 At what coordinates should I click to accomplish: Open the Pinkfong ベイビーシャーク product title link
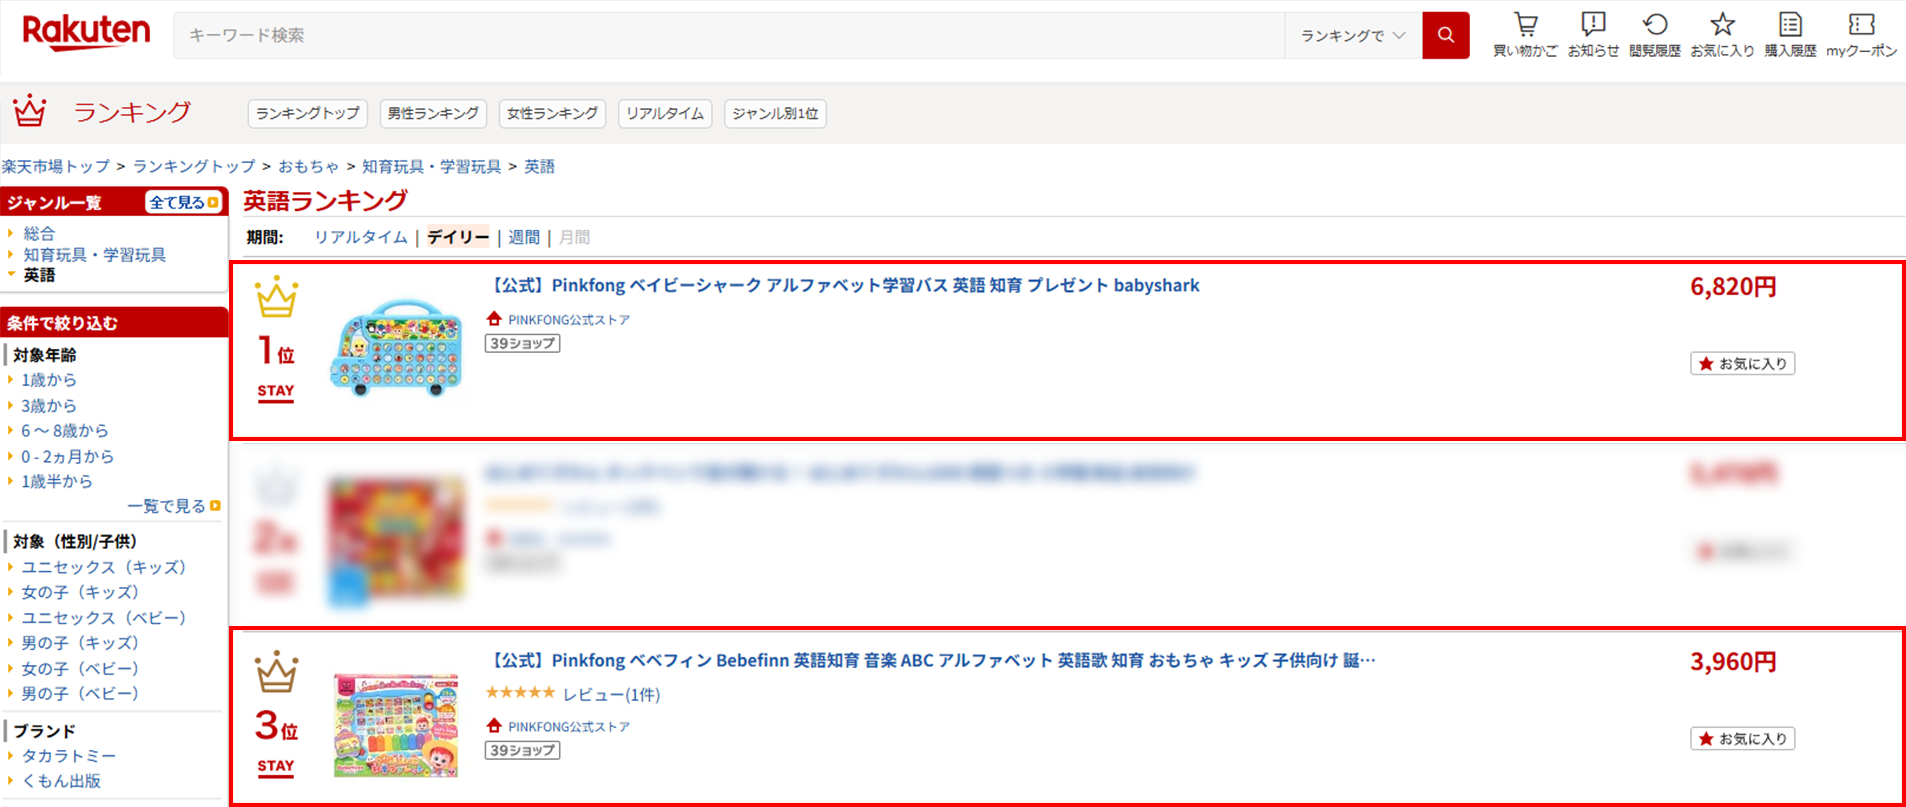tap(843, 285)
